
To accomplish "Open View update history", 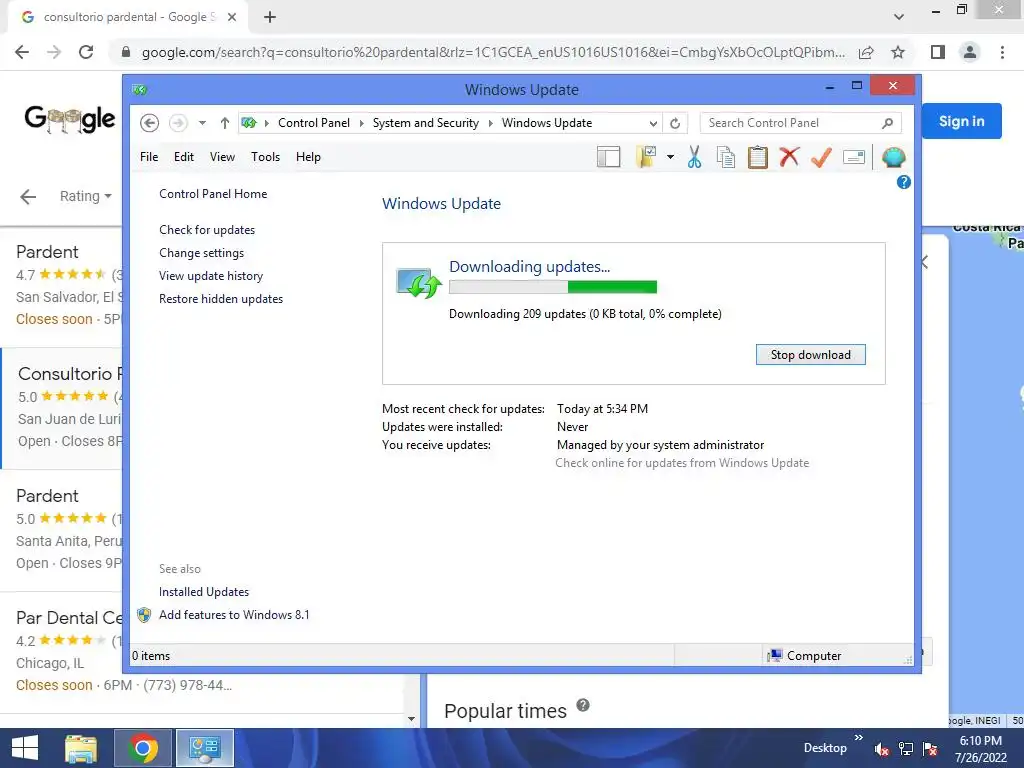I will pyautogui.click(x=211, y=276).
